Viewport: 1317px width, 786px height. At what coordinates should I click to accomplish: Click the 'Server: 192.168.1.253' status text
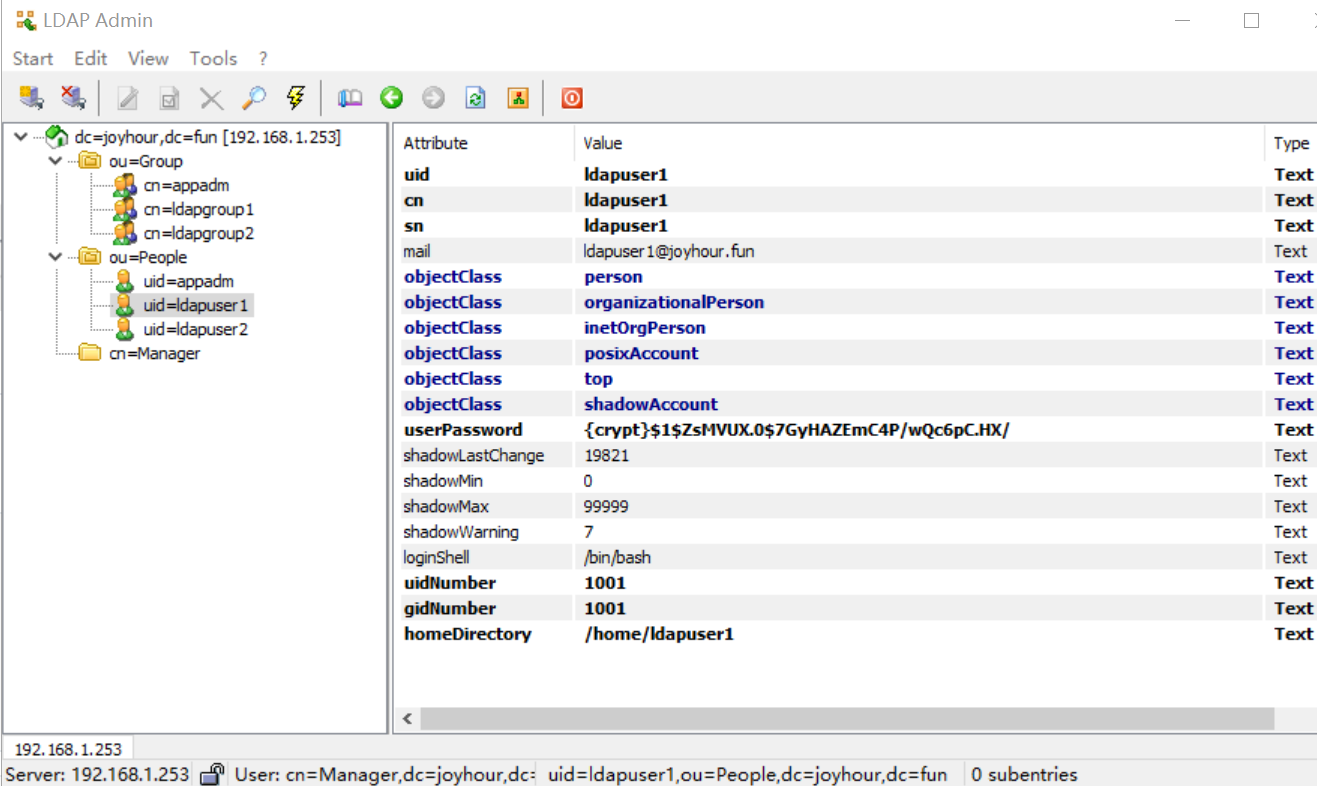pyautogui.click(x=97, y=774)
